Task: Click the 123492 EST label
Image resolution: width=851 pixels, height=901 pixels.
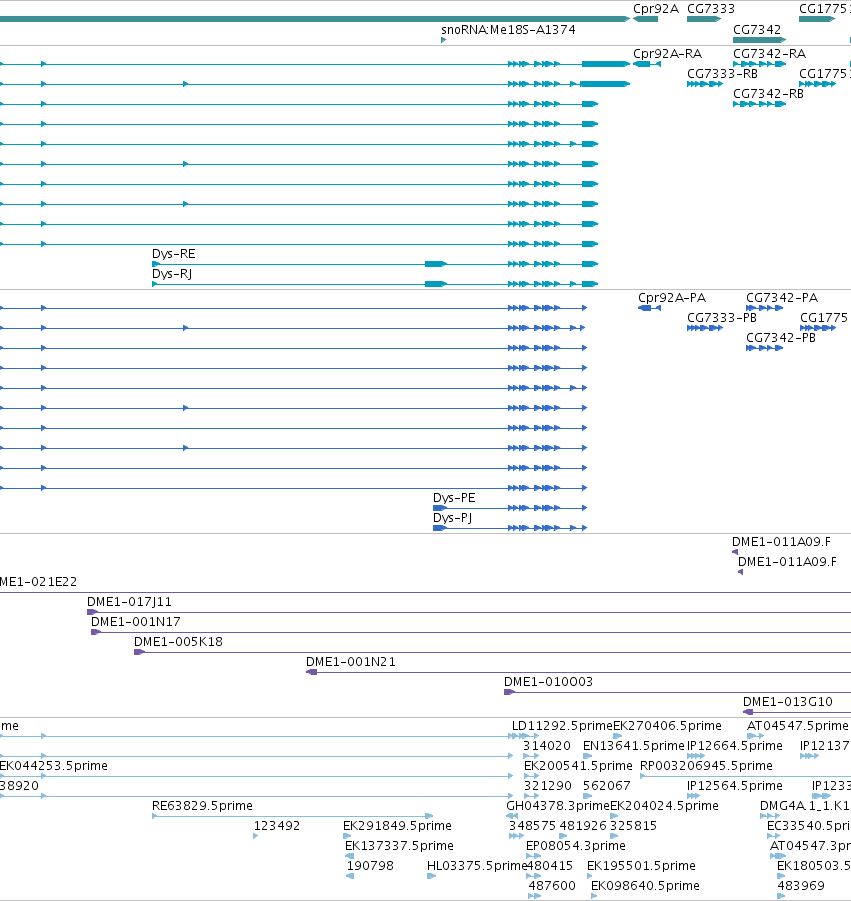Action: [277, 826]
